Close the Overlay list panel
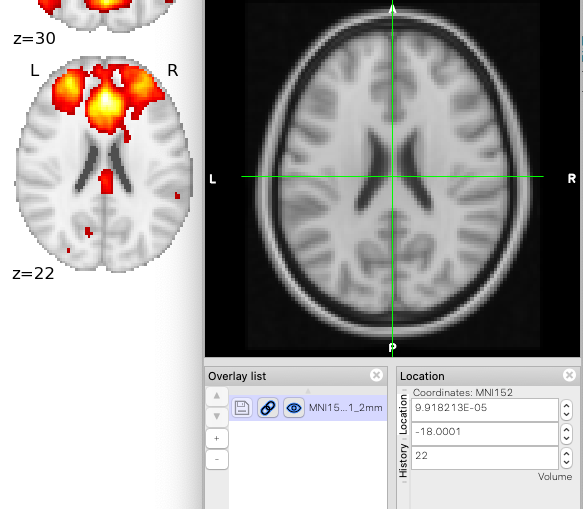The image size is (583, 509). [x=376, y=375]
